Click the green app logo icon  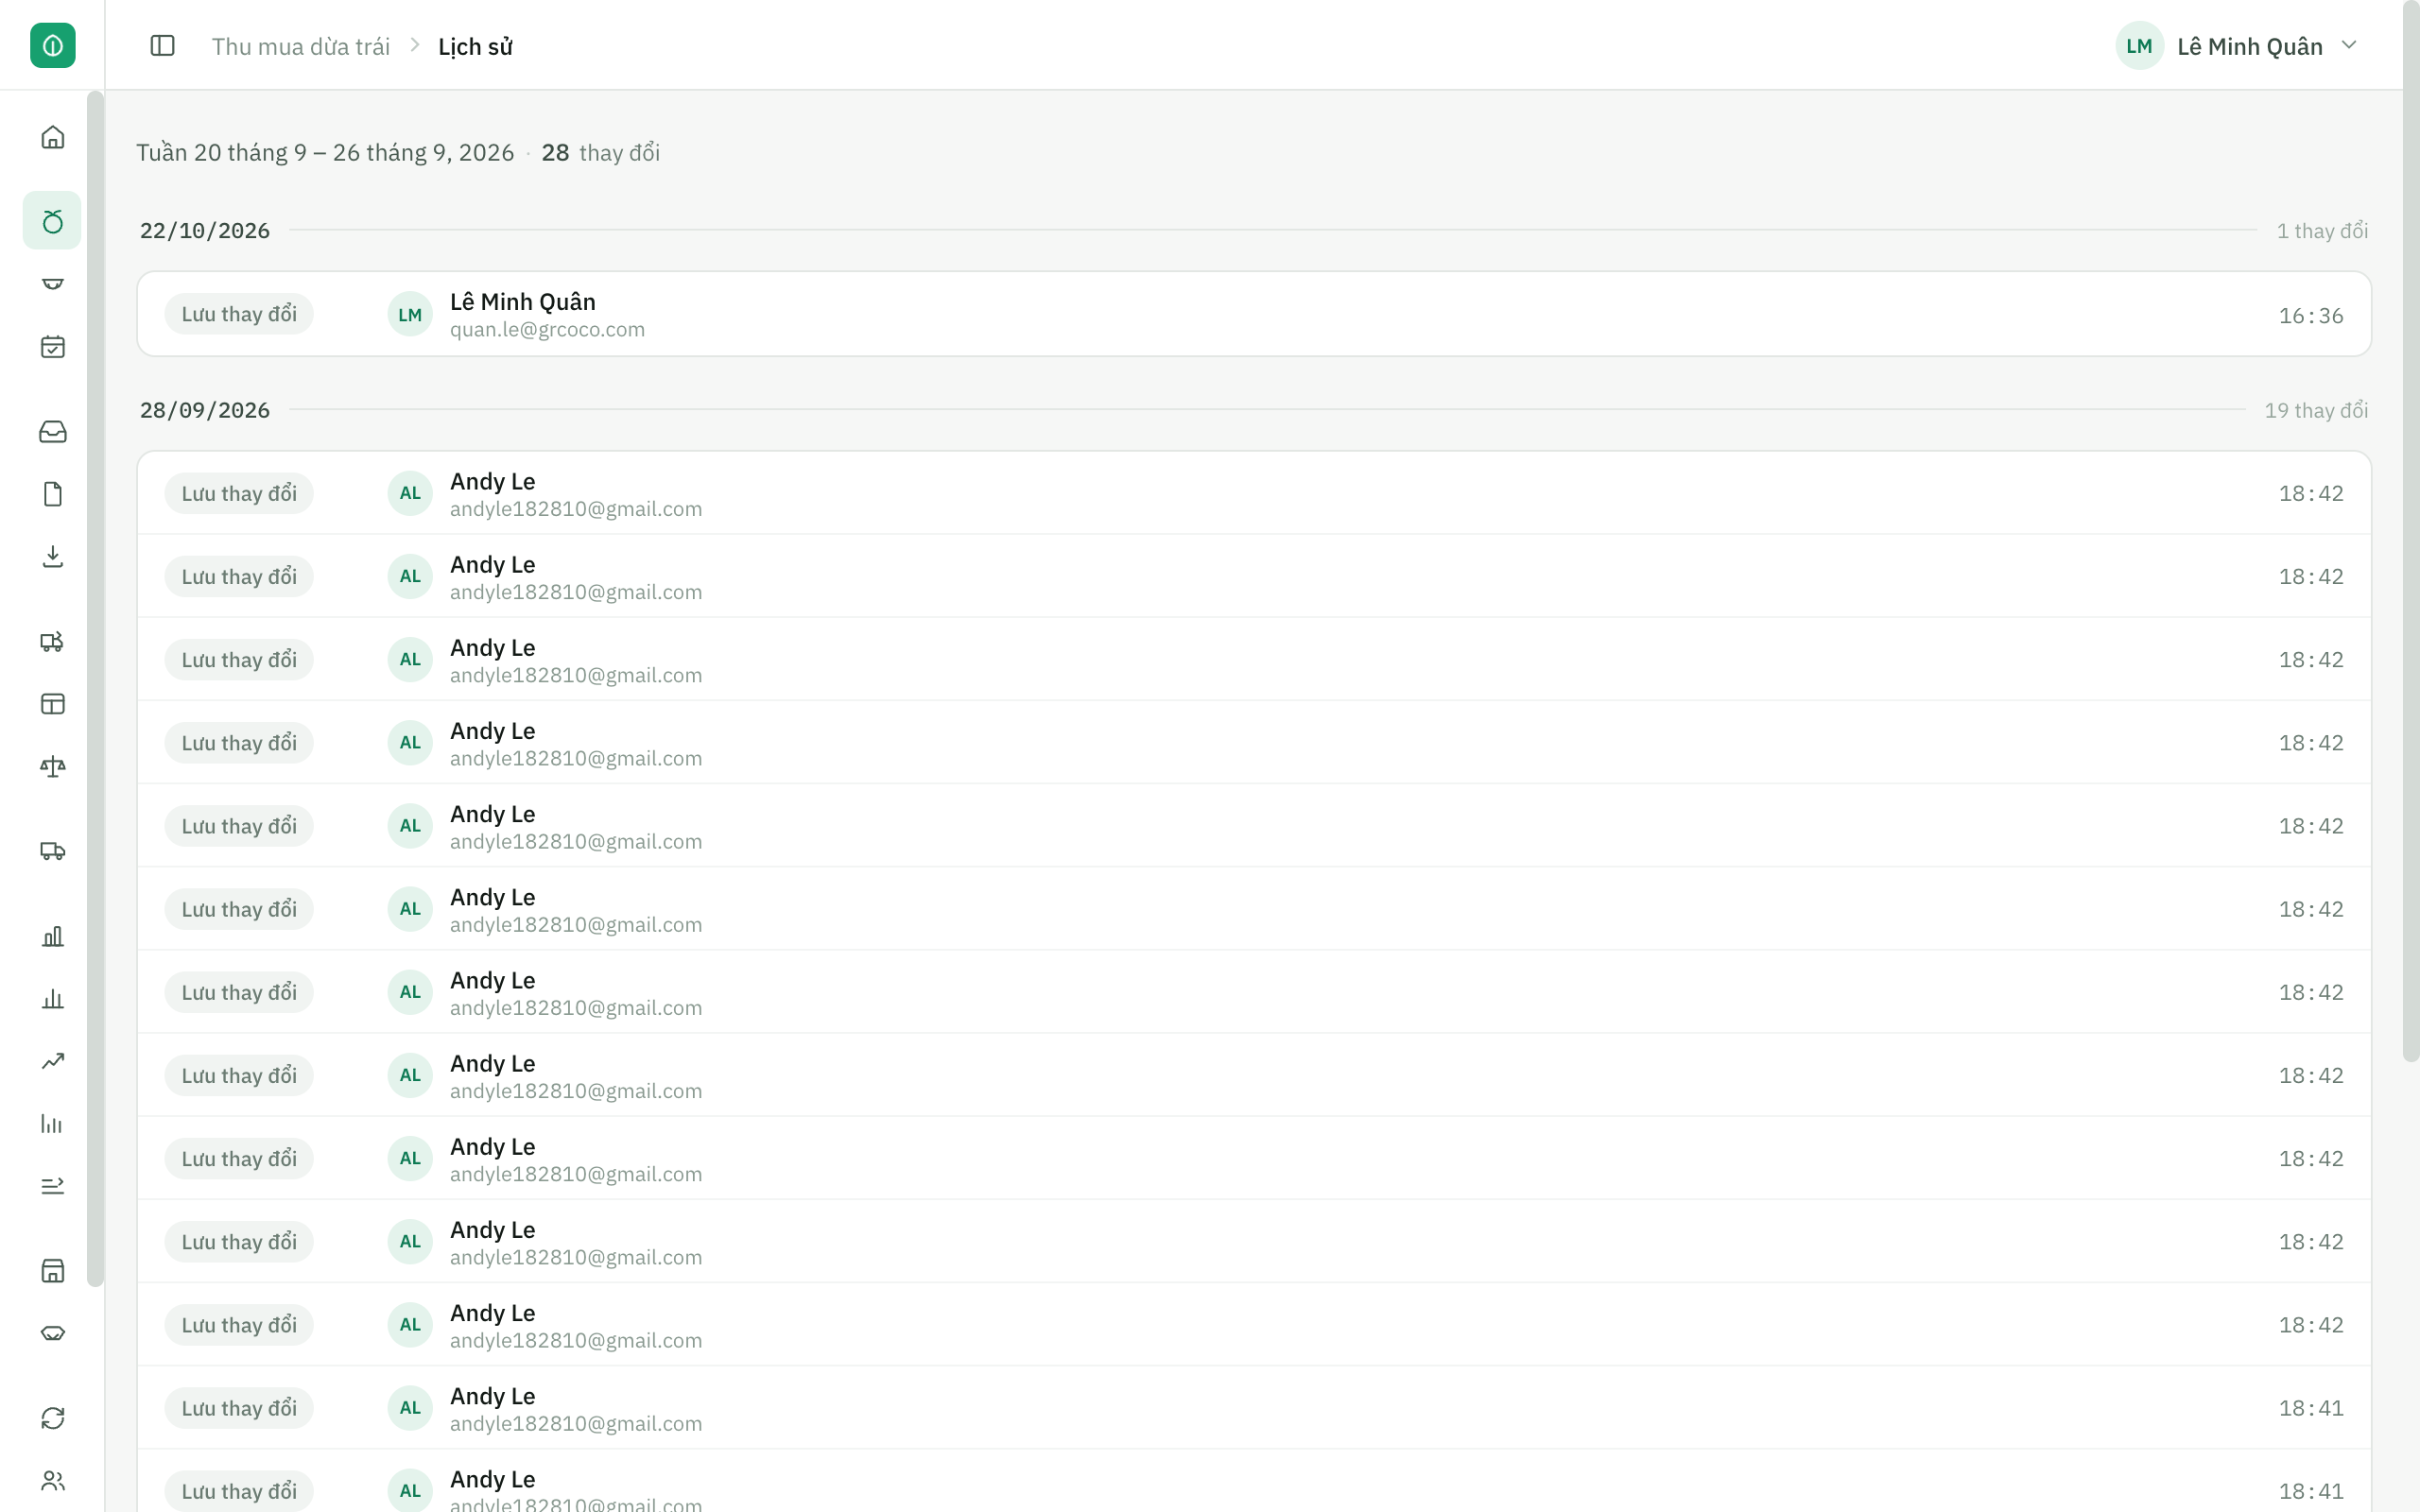pyautogui.click(x=52, y=45)
